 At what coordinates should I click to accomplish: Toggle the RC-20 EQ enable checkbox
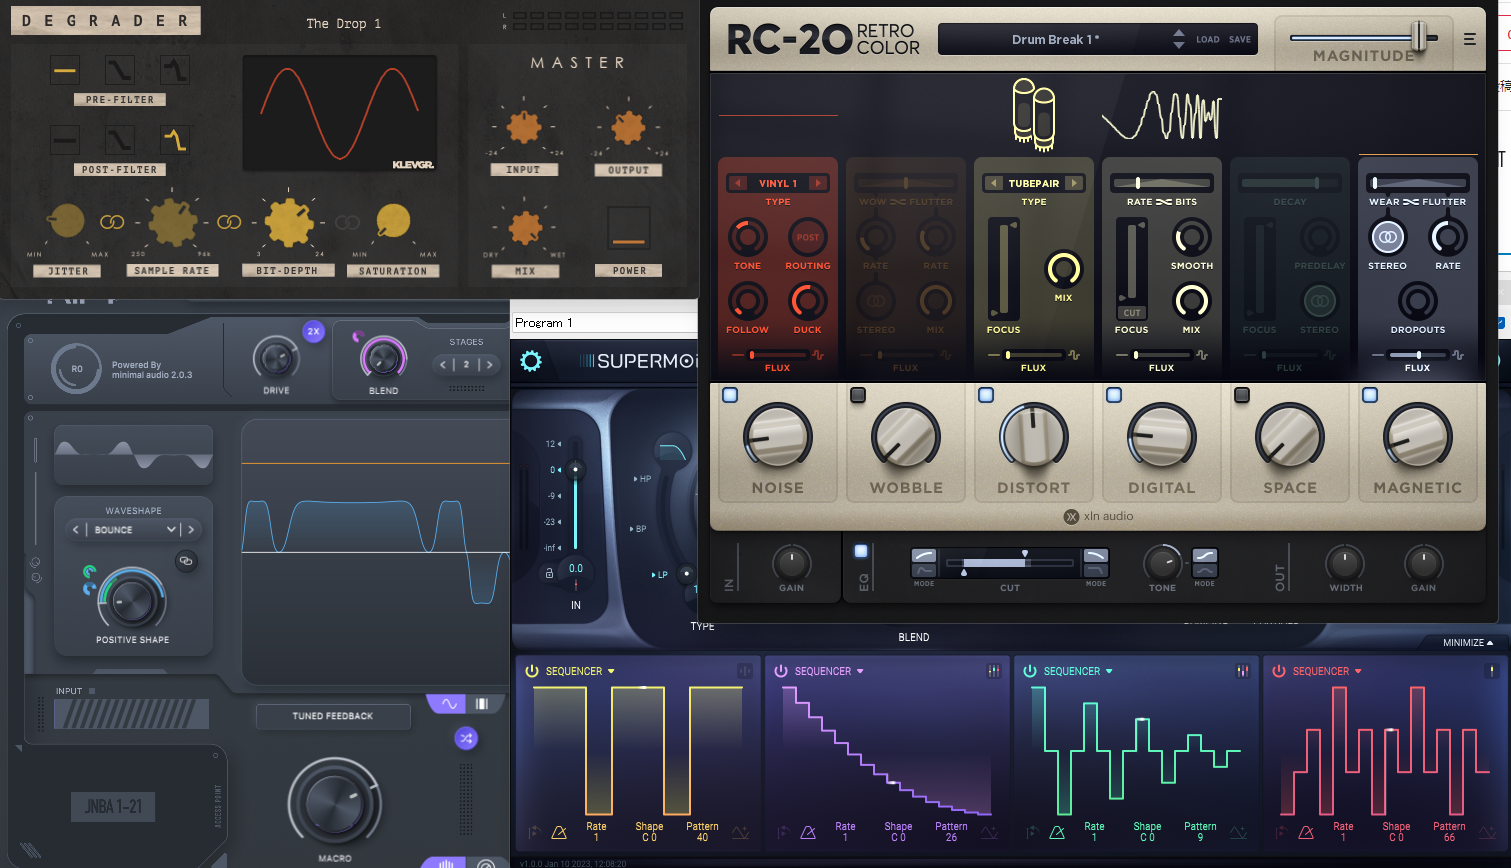[861, 551]
